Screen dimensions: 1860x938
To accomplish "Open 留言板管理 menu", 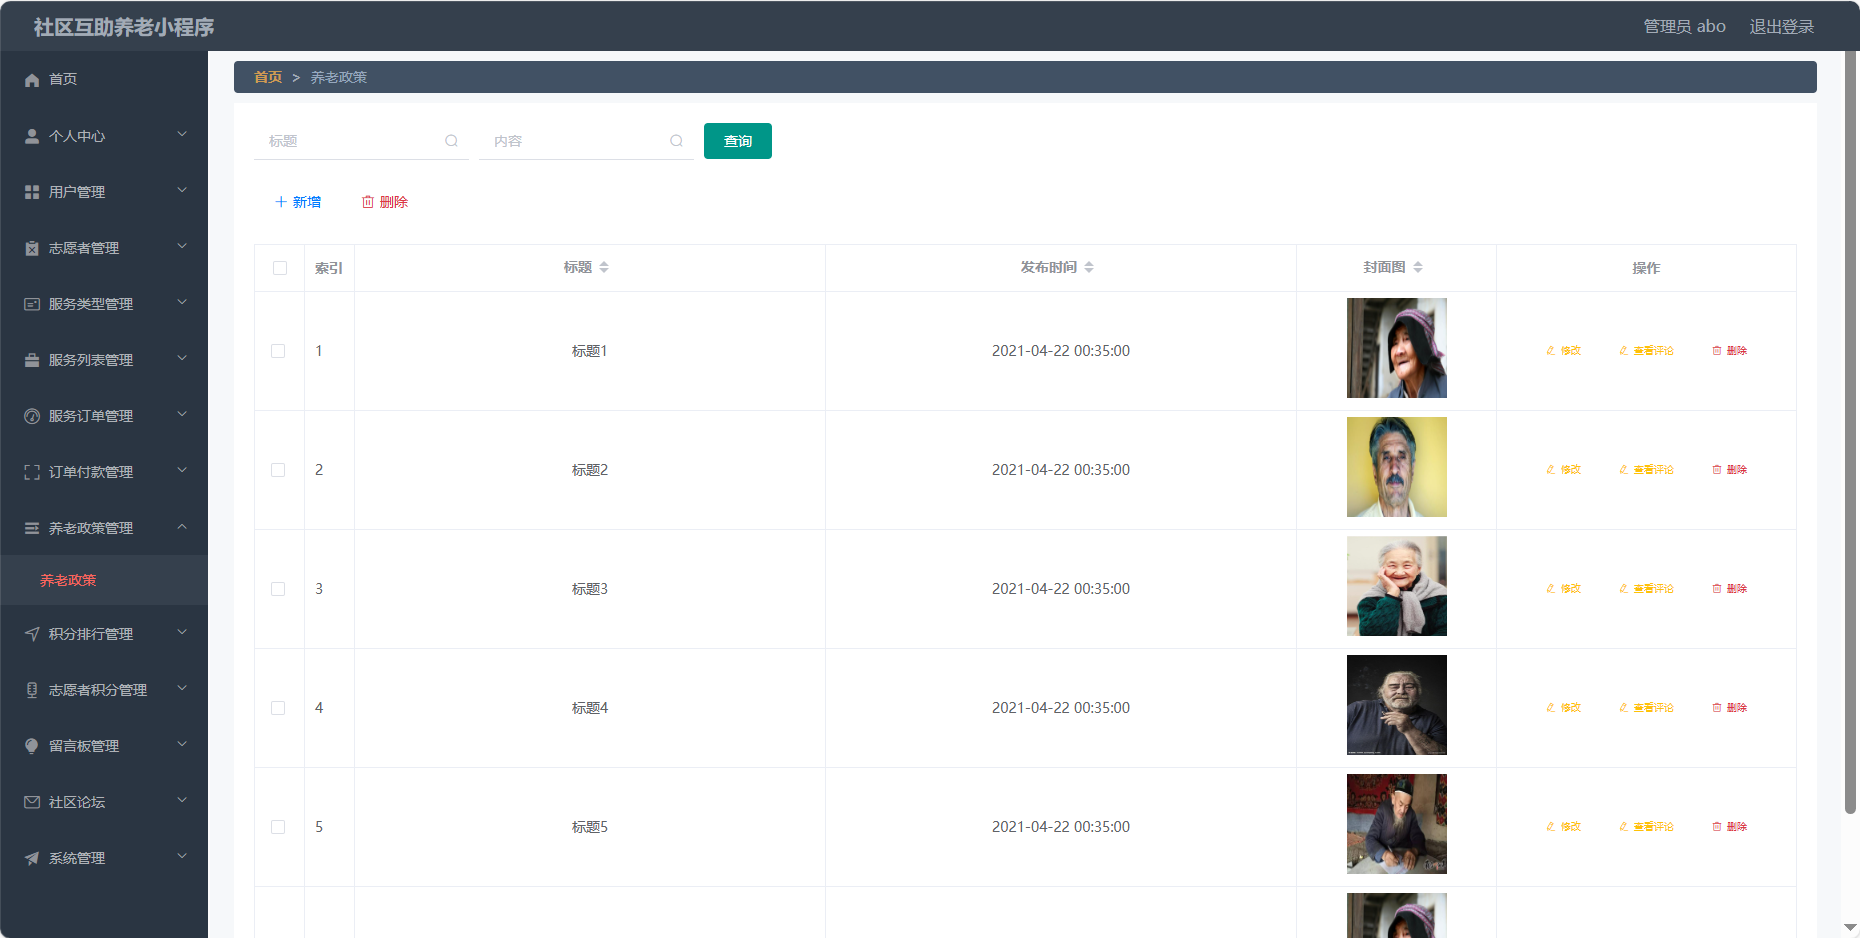I will point(104,746).
